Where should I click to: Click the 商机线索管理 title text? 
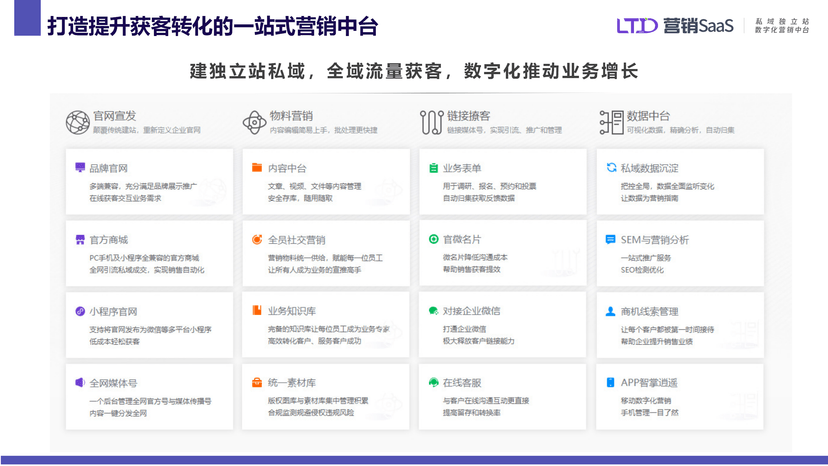click(x=650, y=312)
